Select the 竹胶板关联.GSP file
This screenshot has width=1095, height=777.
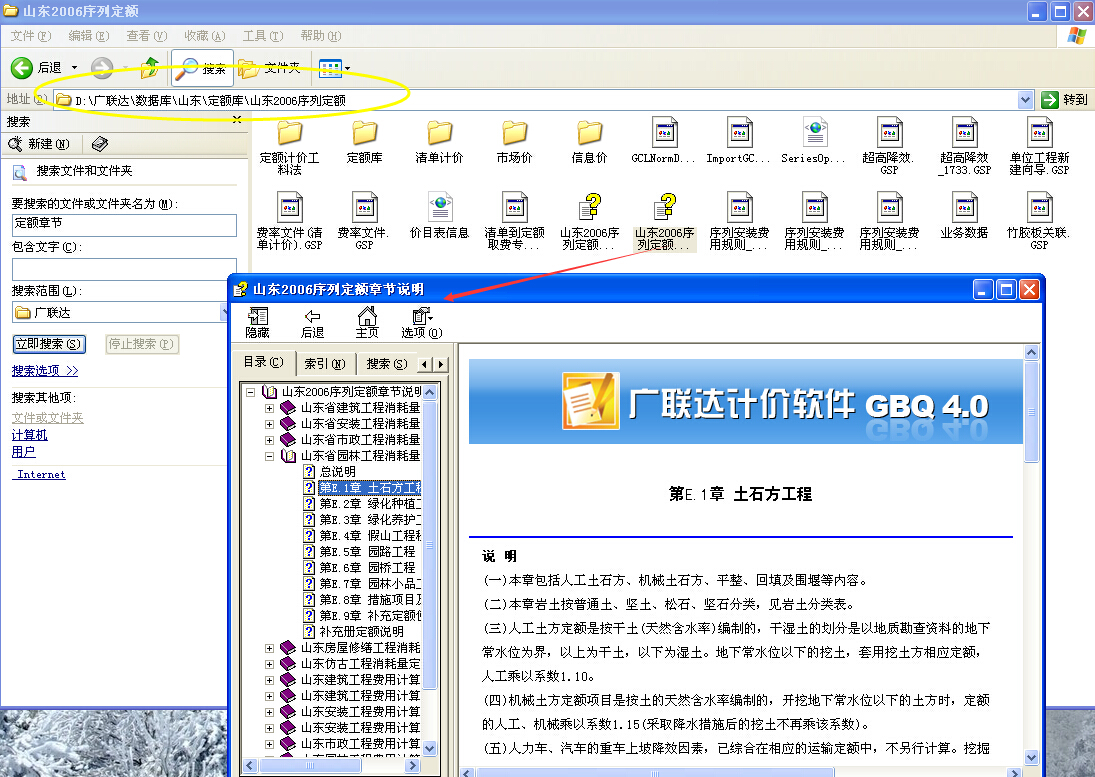point(1039,221)
